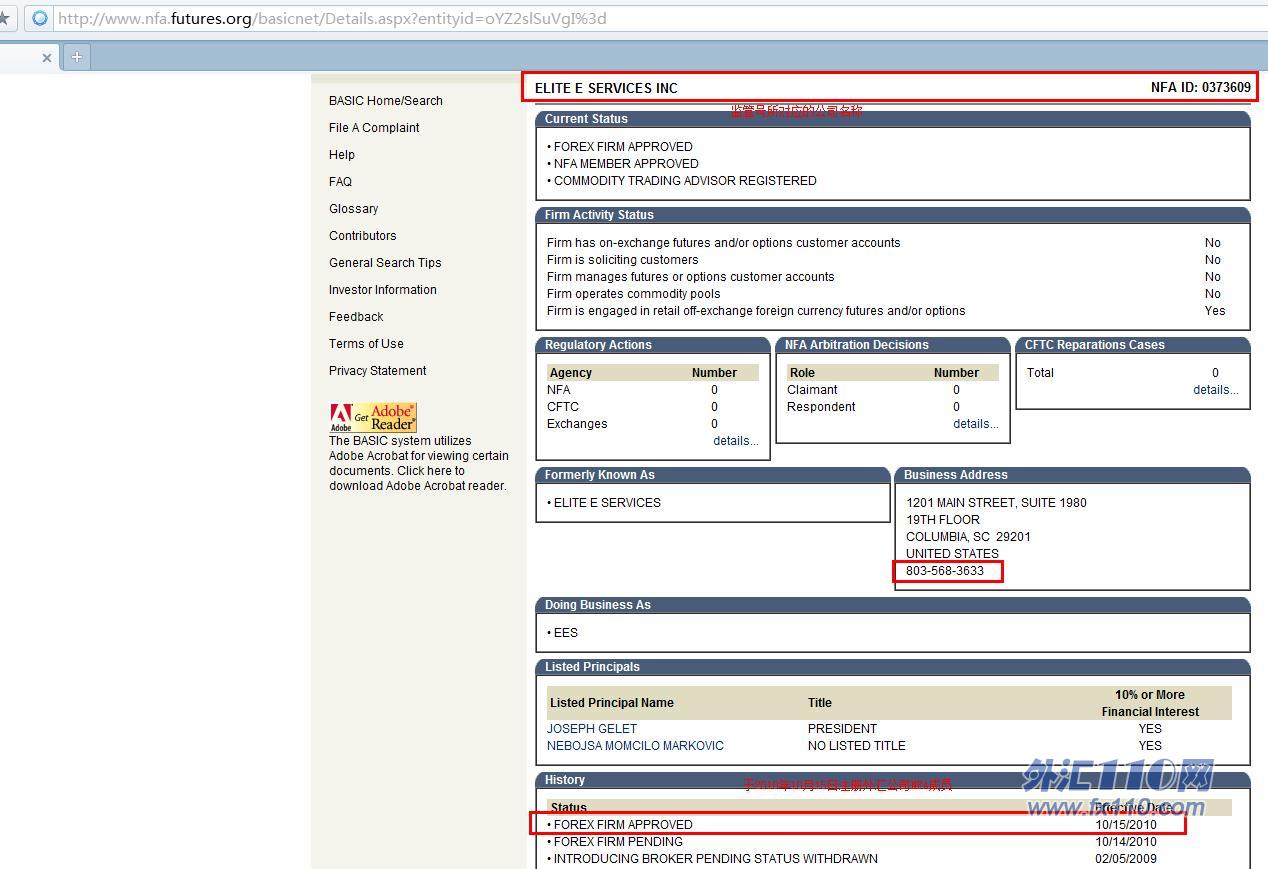Open the FAQ sidebar link
The height and width of the screenshot is (869, 1268).
(x=340, y=182)
